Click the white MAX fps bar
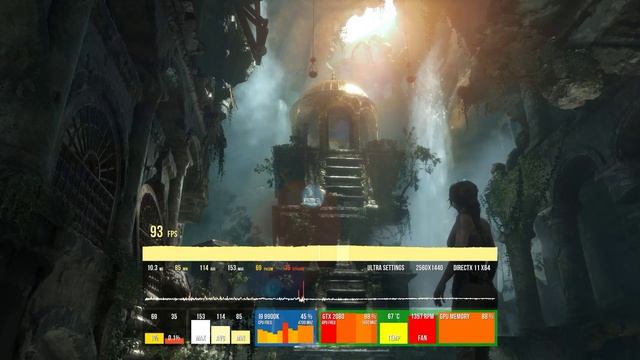This screenshot has width=640, height=360. [x=200, y=332]
